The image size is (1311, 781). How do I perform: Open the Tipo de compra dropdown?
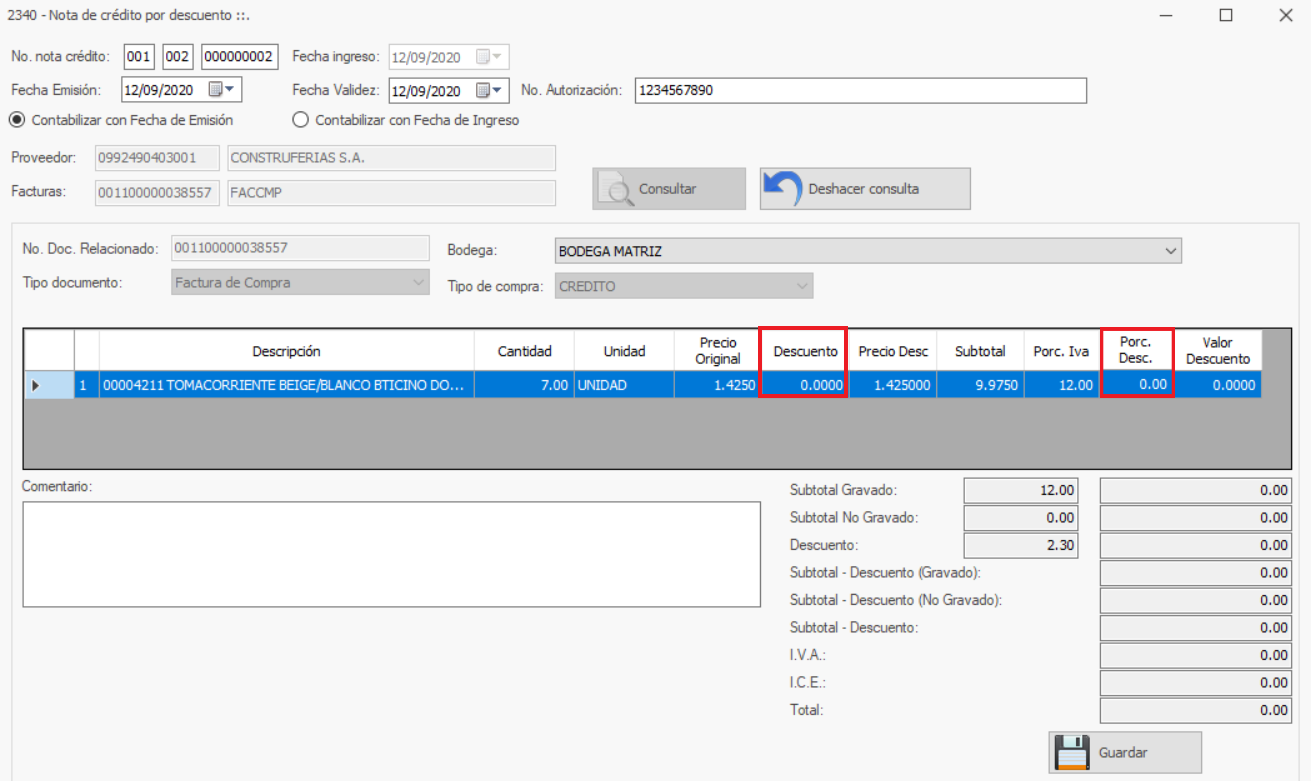[801, 287]
